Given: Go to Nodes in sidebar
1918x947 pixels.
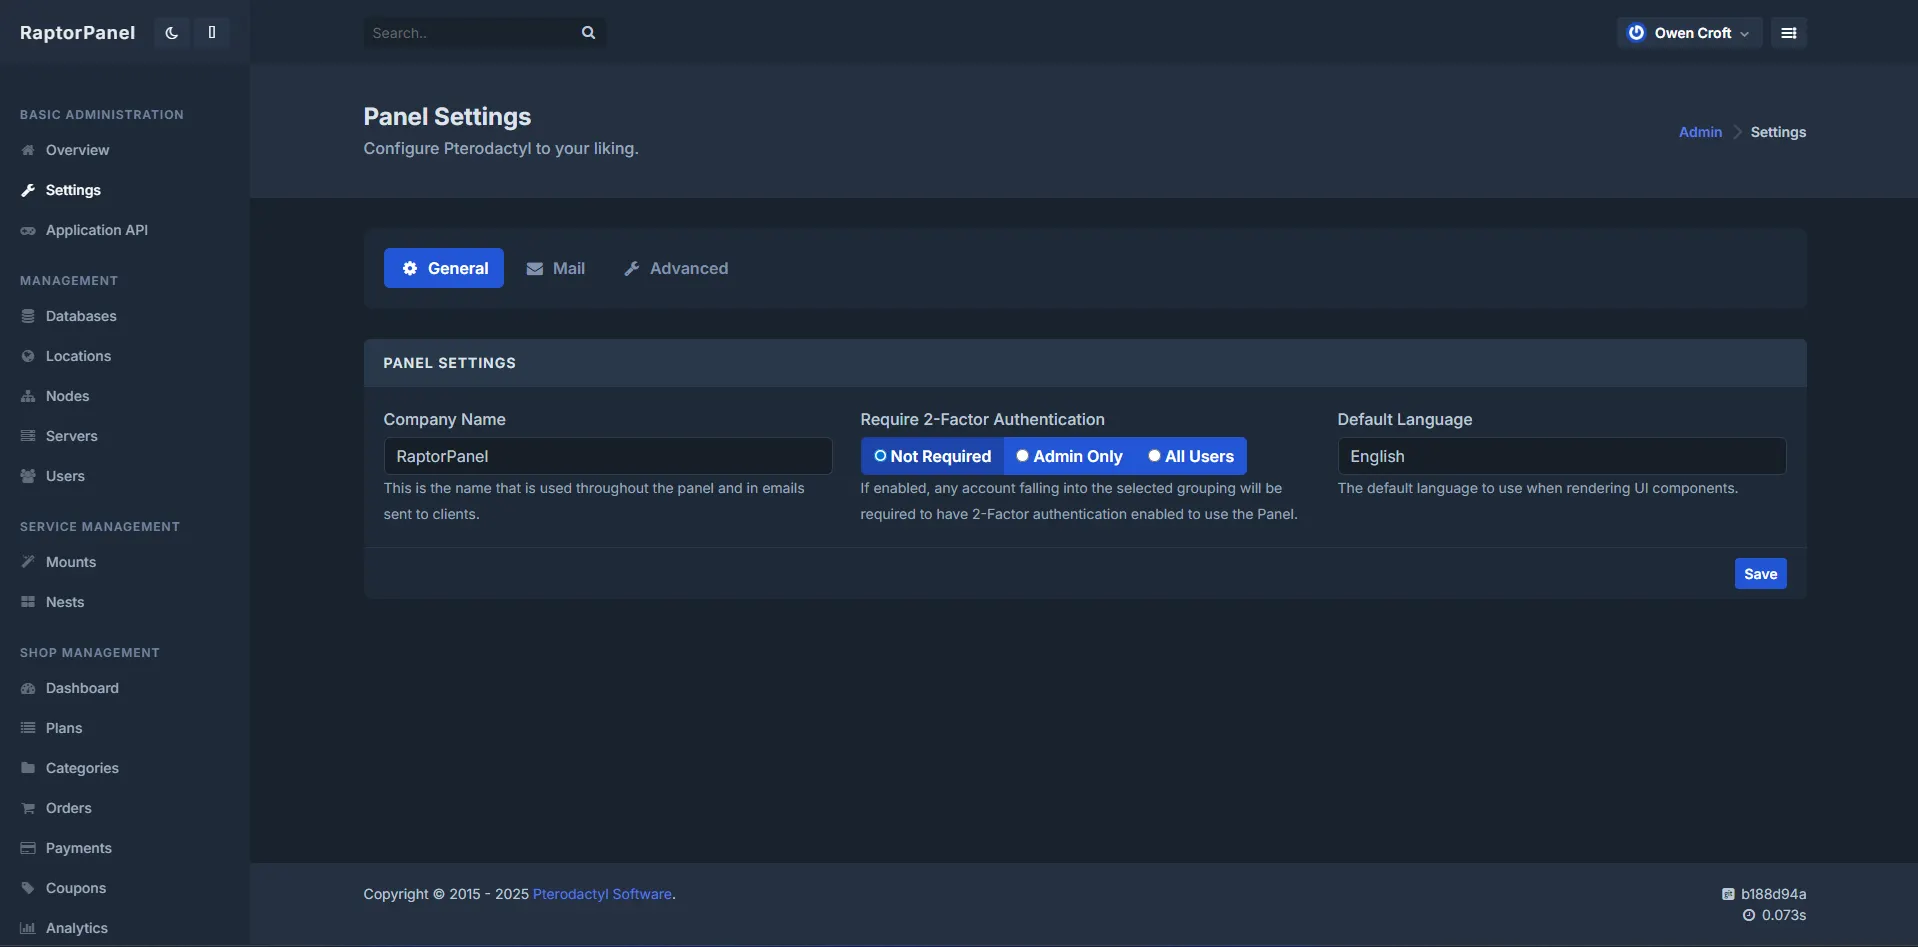Looking at the screenshot, I should pos(67,396).
